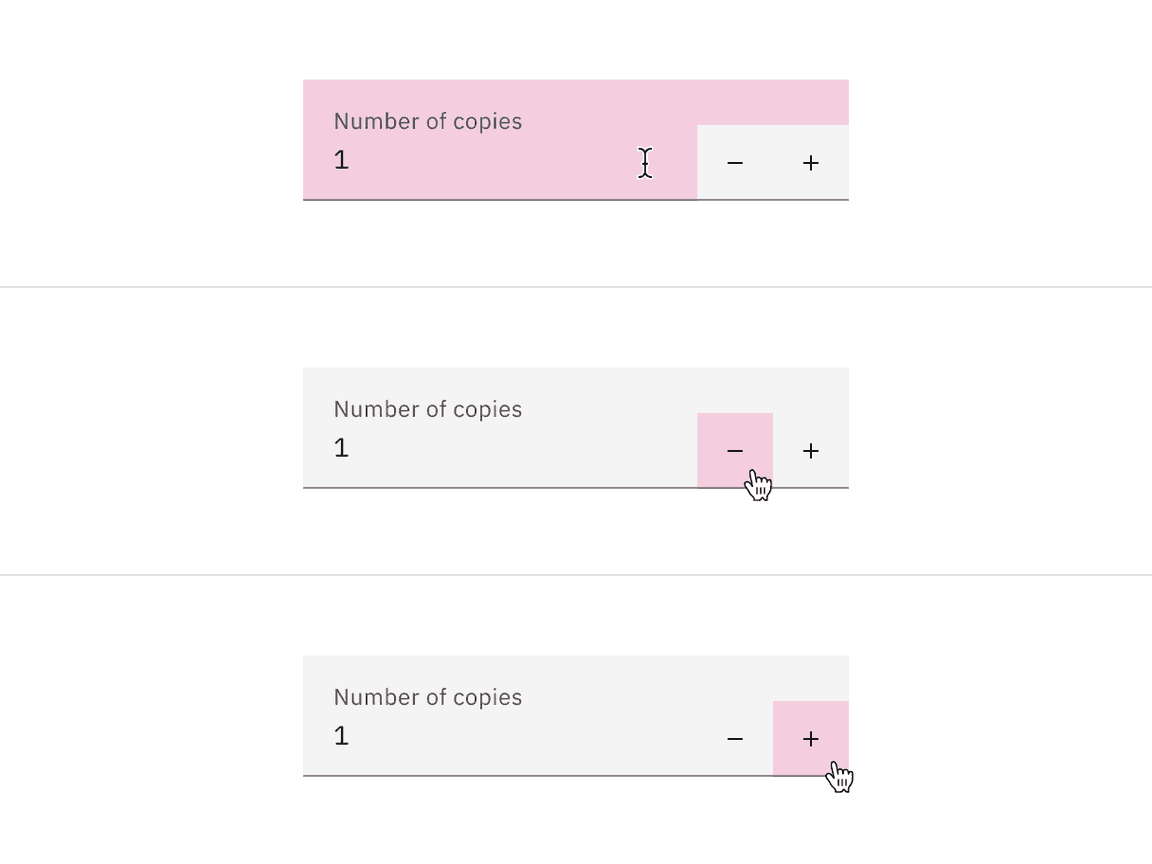
Task: Click the top Number of copies label
Action: (427, 121)
